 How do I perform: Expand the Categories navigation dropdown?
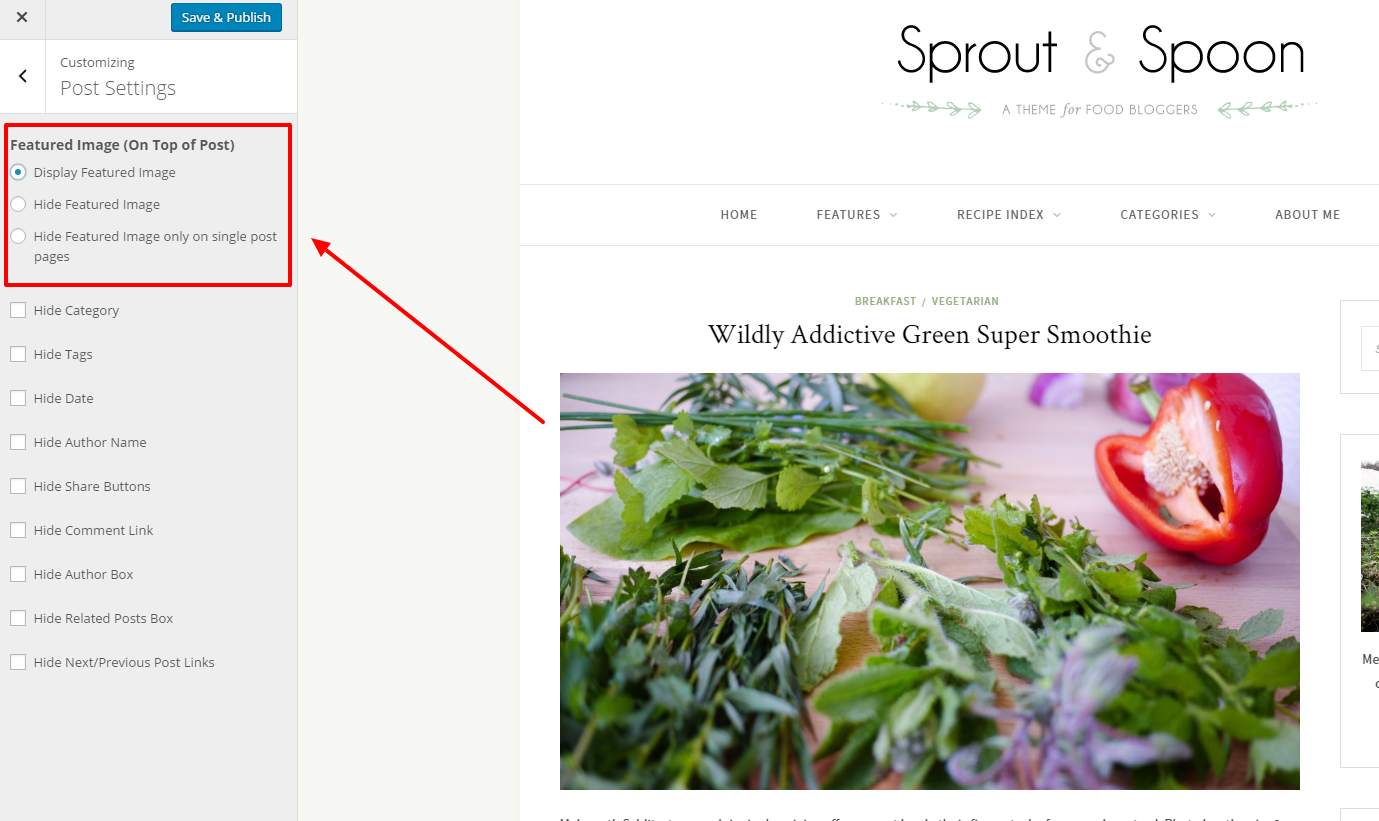coord(1168,215)
